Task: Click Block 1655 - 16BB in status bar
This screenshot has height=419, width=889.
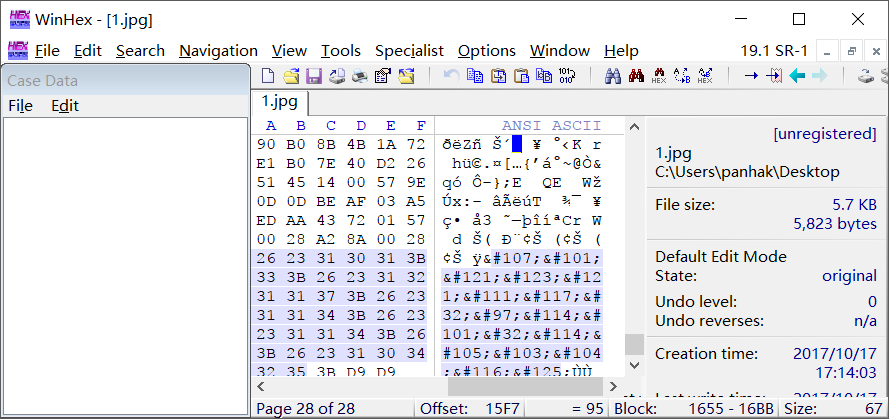Action: [x=694, y=409]
